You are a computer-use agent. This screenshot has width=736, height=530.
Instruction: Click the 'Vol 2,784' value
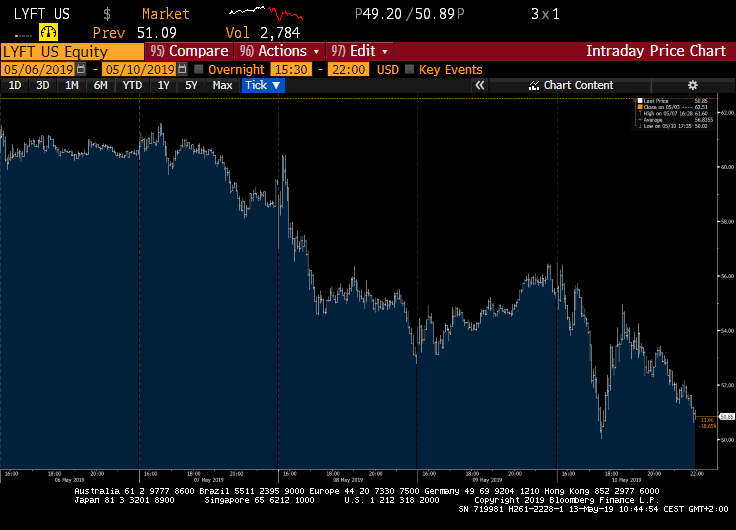(263, 32)
